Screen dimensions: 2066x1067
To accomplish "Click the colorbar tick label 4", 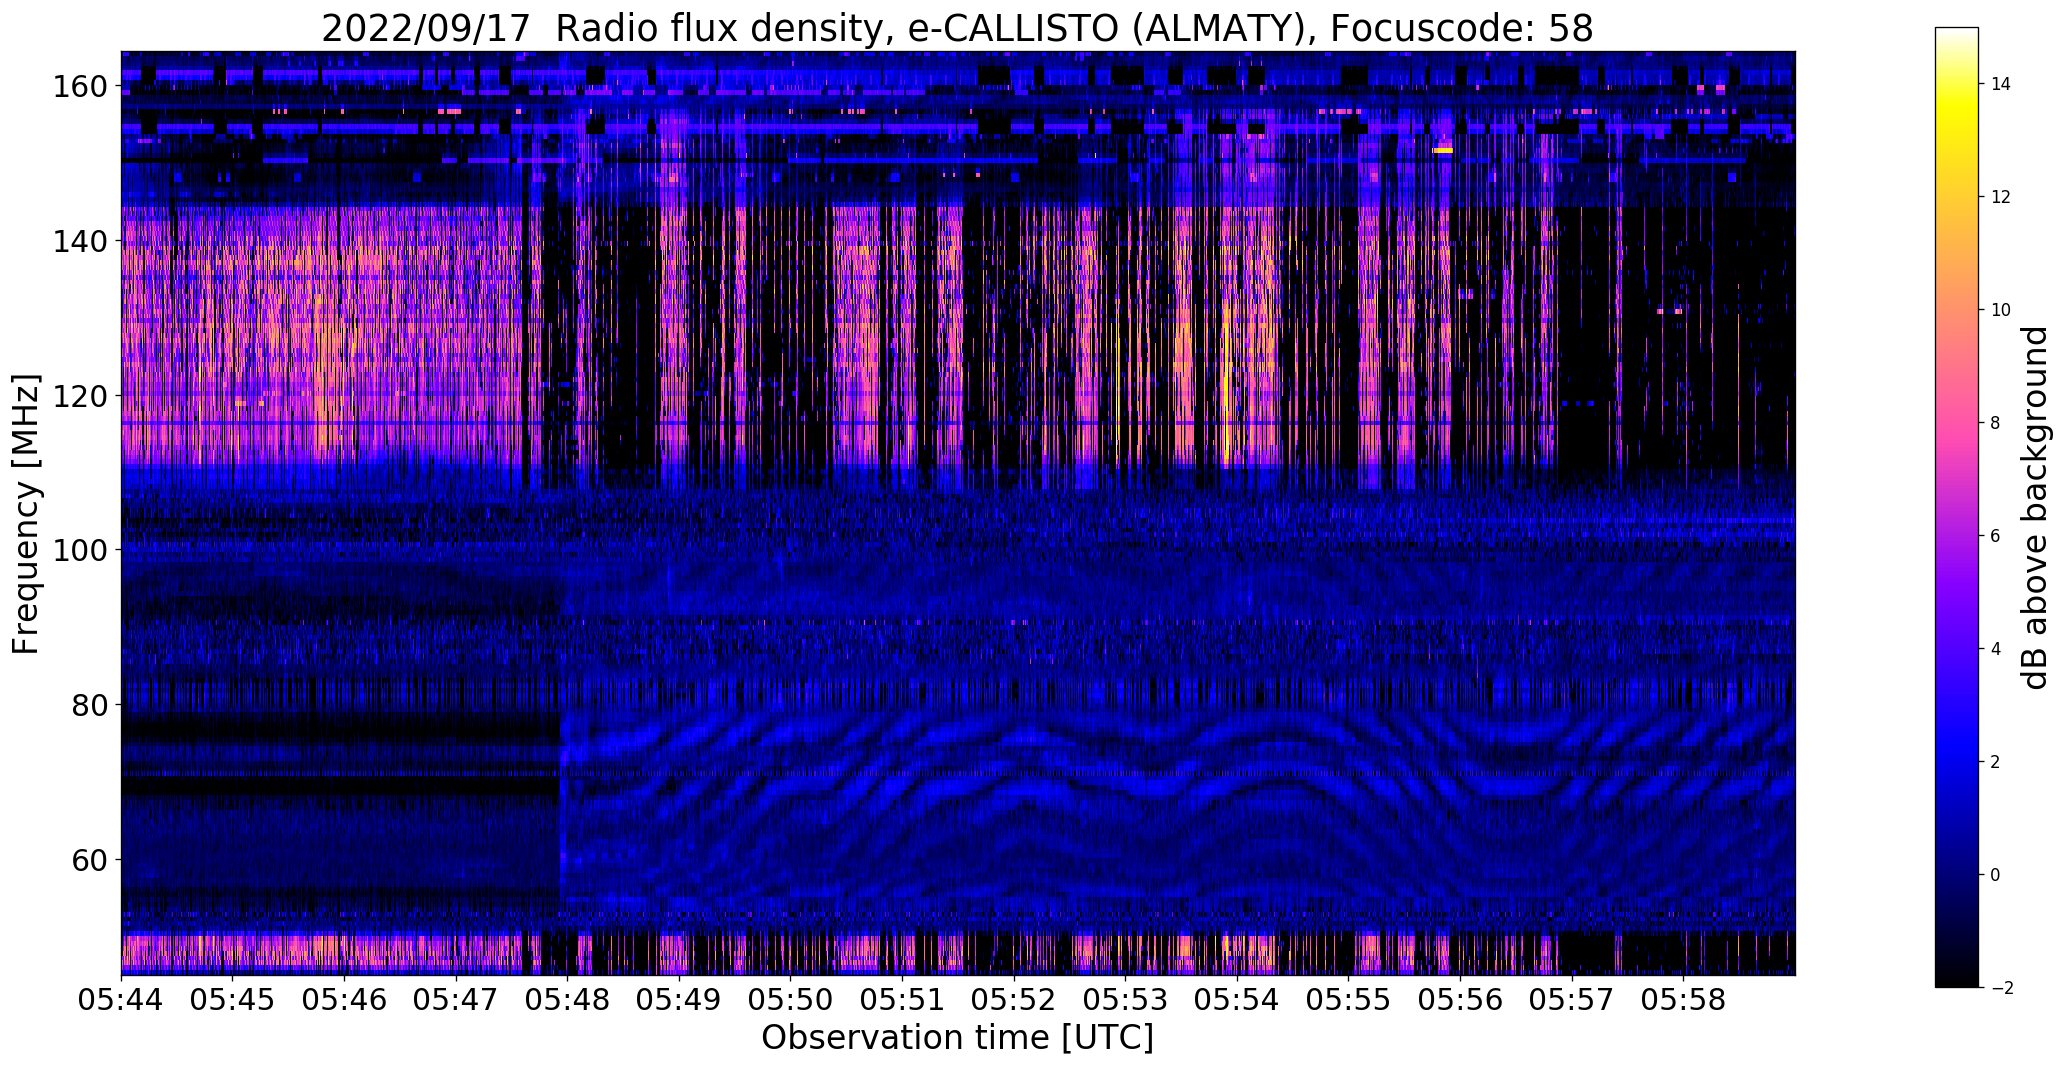I will 1996,649.
